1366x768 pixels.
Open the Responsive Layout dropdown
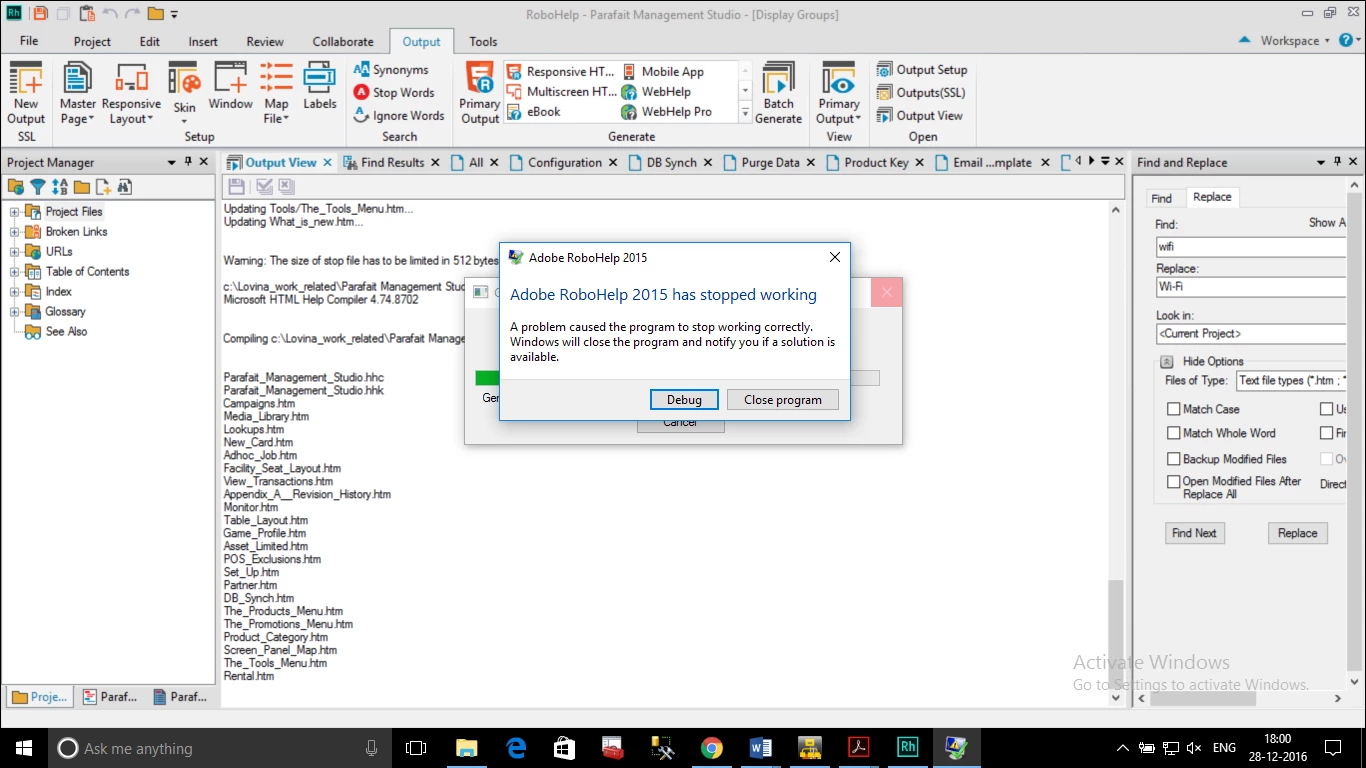tap(131, 93)
